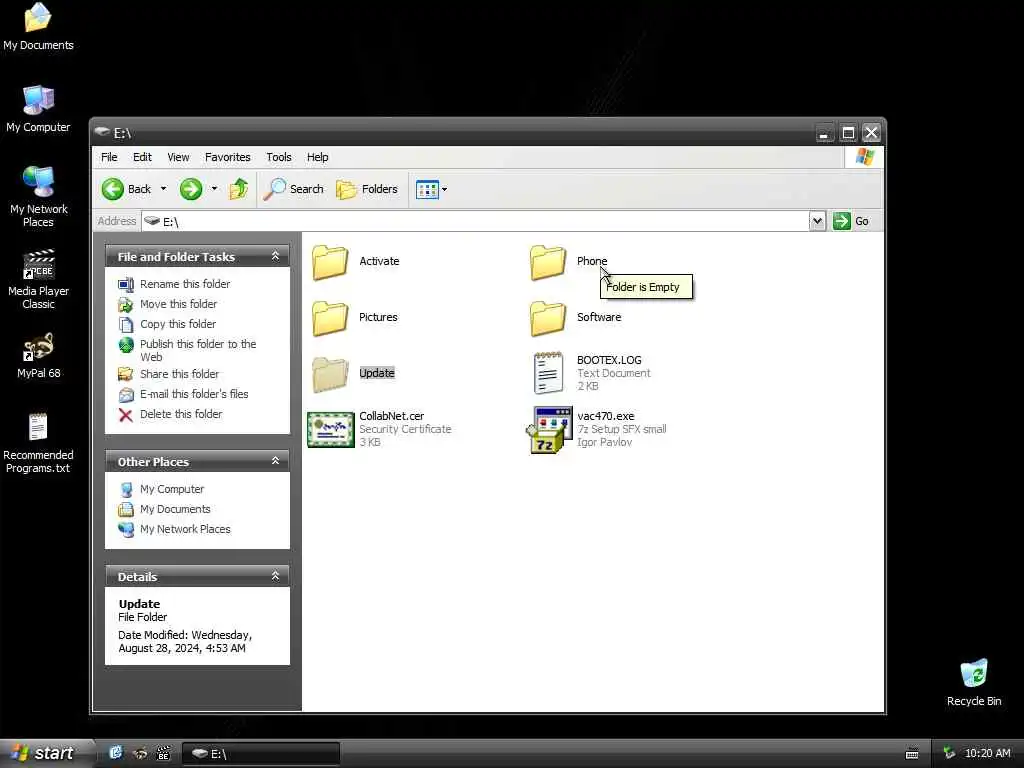This screenshot has width=1024, height=768.
Task: Open the View menu
Action: [x=178, y=157]
